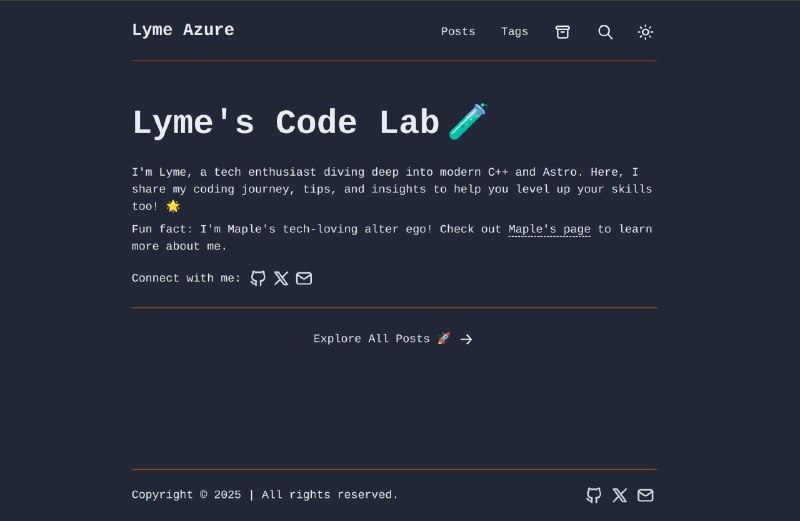Open the Tags nav item
The image size is (800, 521).
[514, 32]
